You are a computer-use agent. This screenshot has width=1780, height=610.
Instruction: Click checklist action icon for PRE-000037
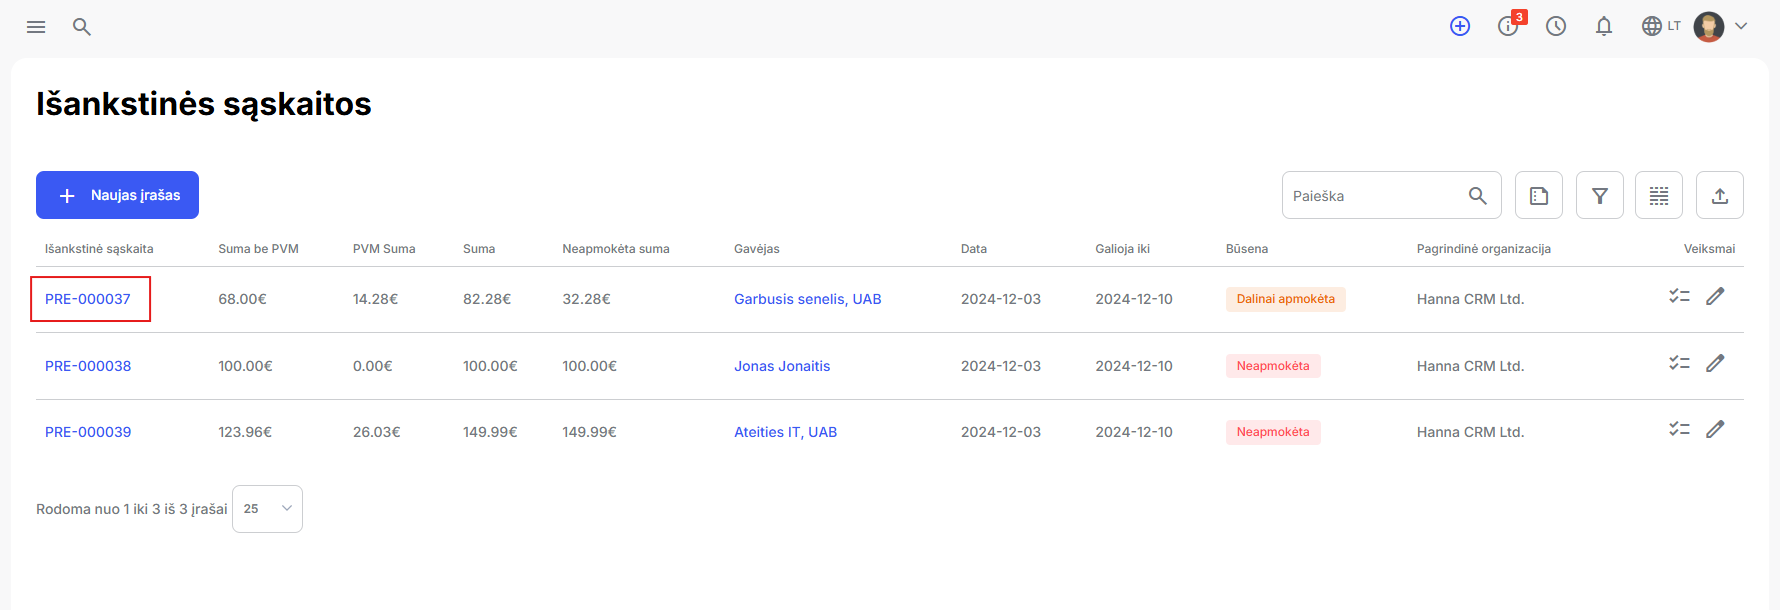coord(1679,296)
